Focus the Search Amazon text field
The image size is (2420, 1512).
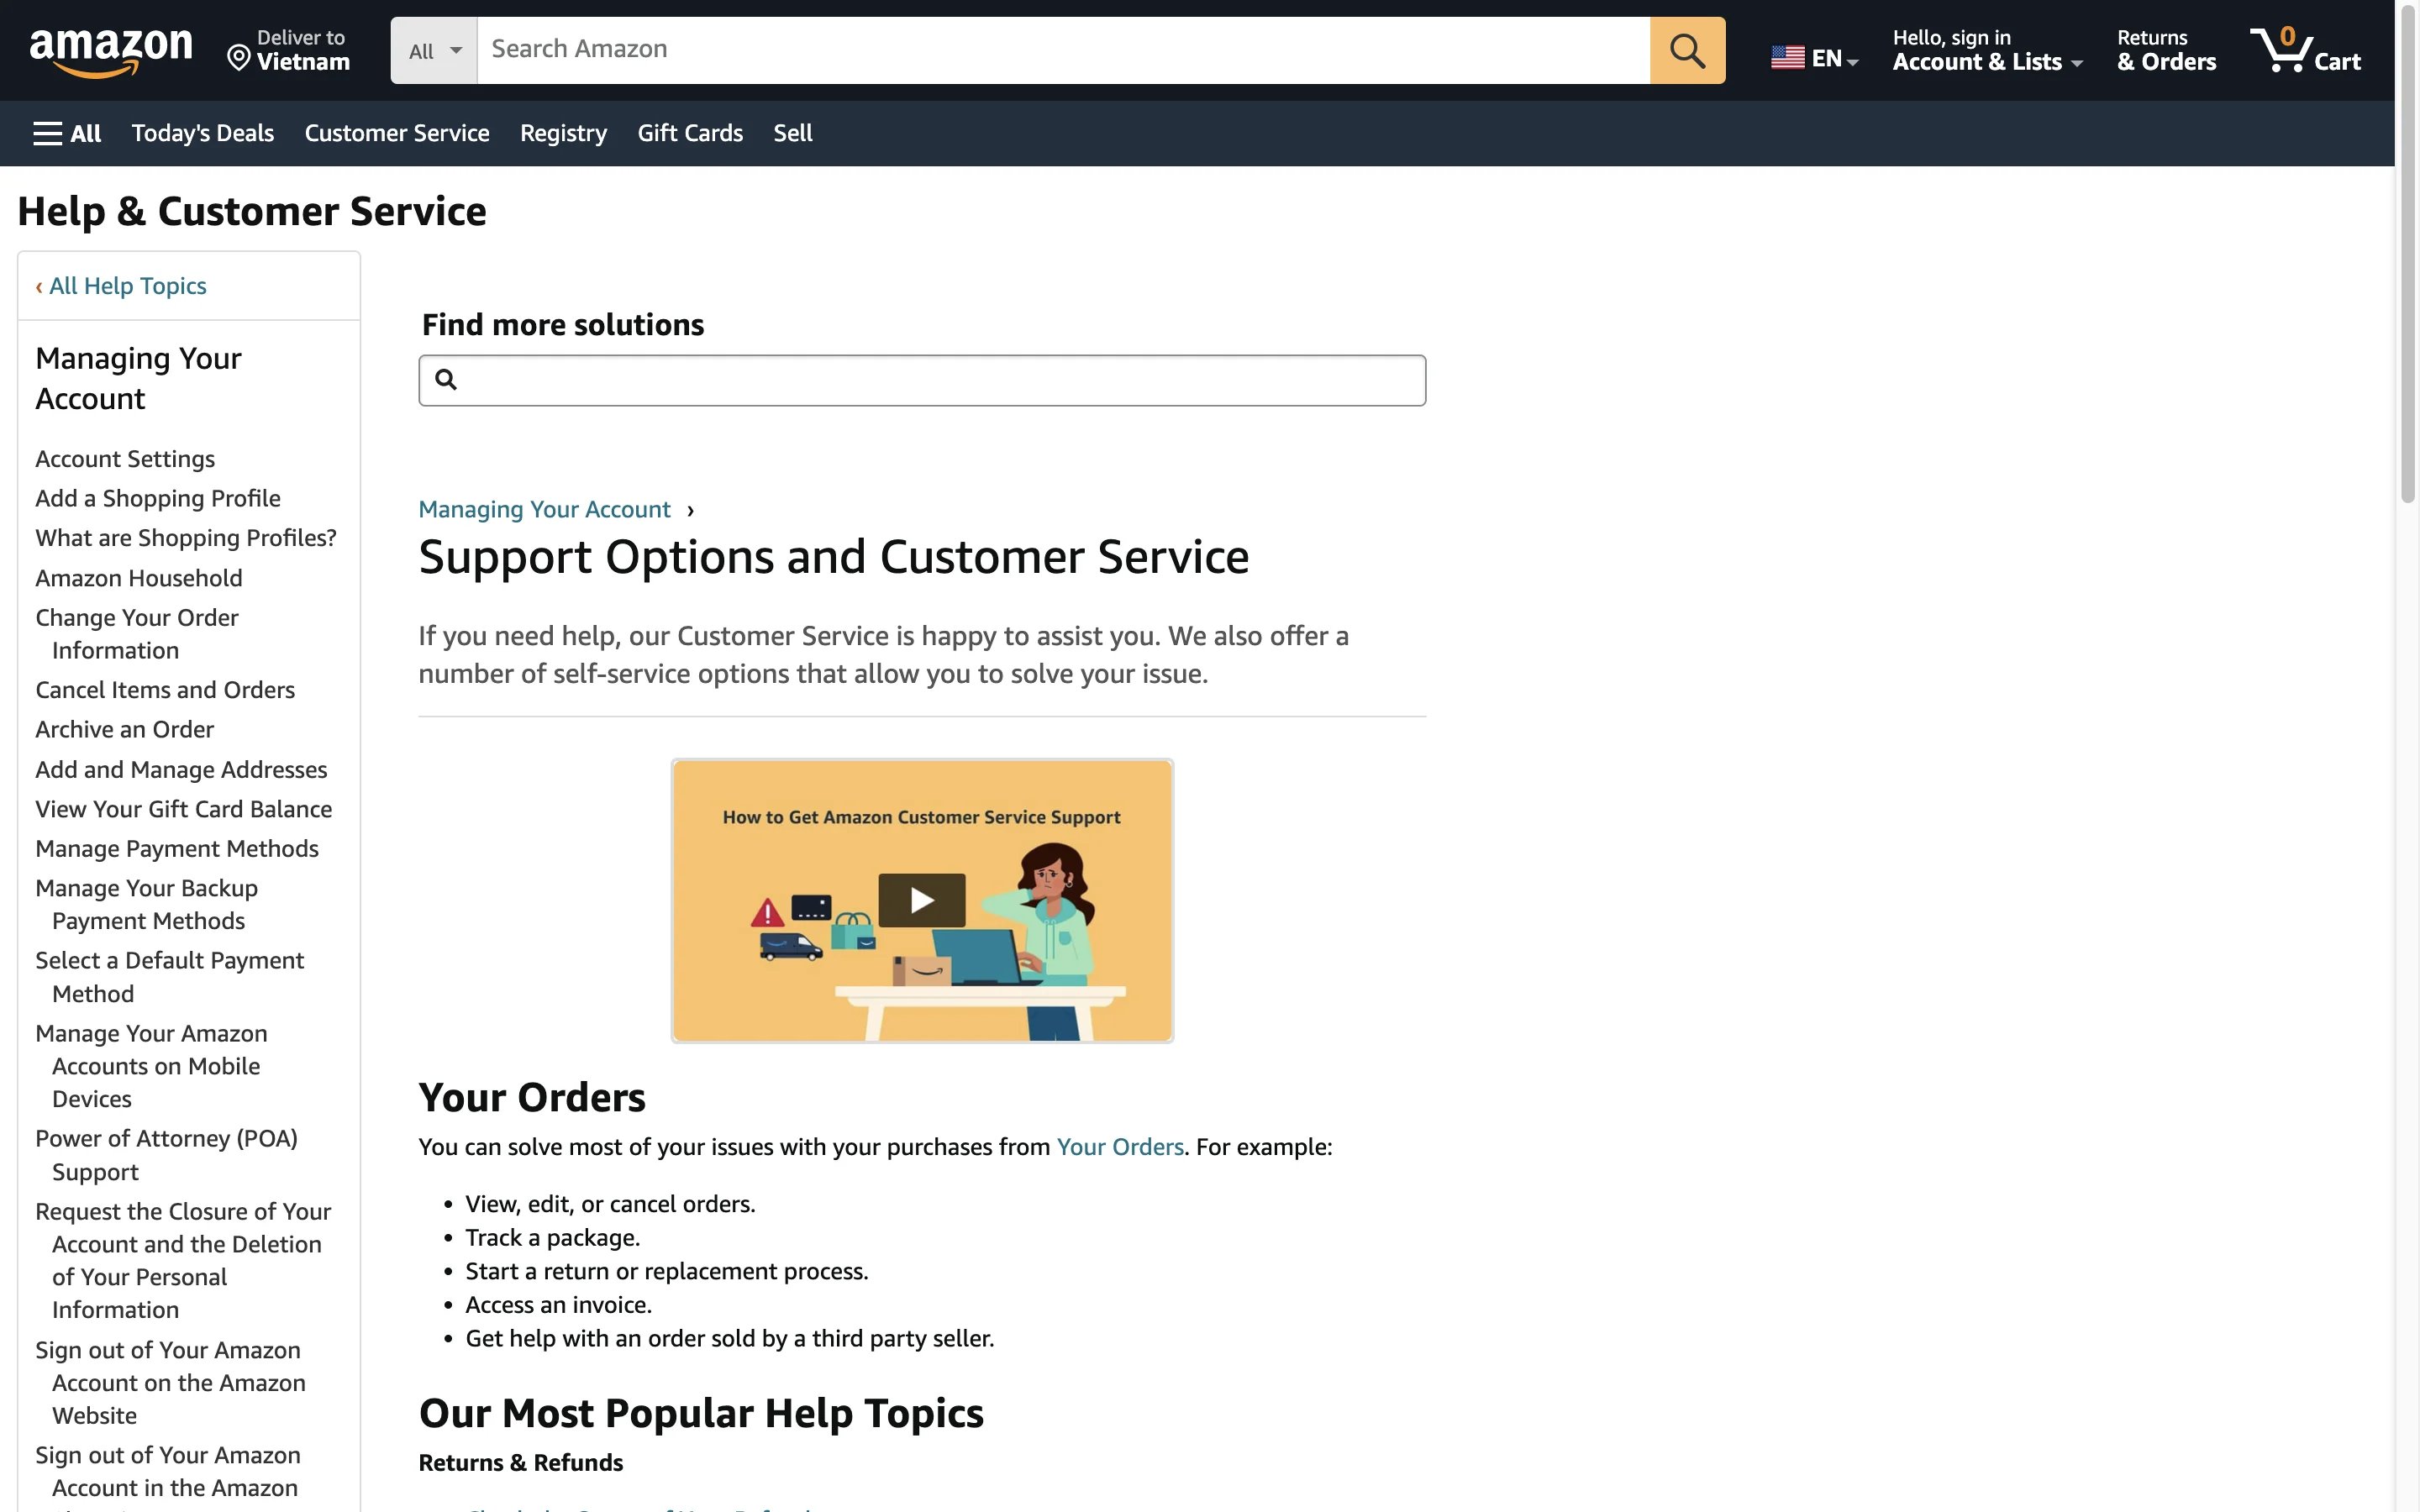pyautogui.click(x=1062, y=50)
